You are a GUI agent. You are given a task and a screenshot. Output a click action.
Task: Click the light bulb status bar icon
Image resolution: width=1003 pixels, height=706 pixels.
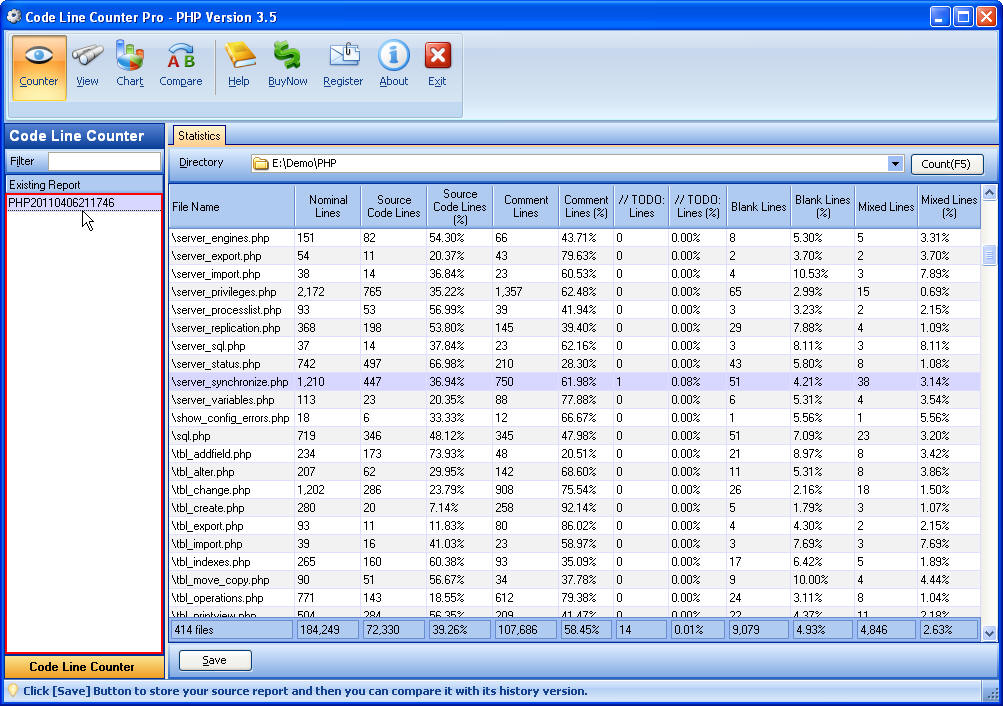pyautogui.click(x=12, y=691)
